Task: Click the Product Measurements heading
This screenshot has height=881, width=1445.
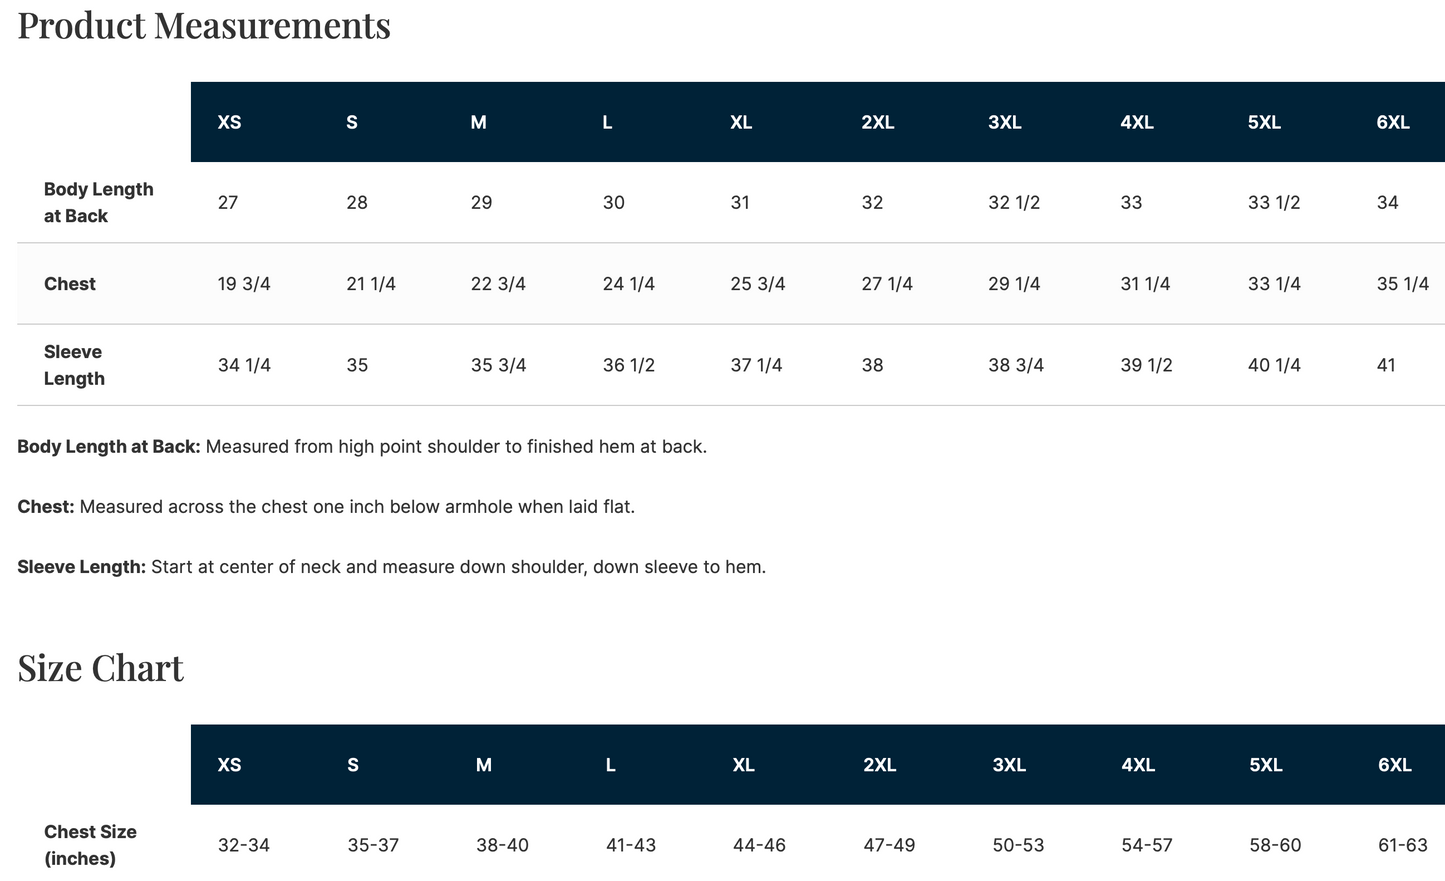Action: pyautogui.click(x=204, y=25)
